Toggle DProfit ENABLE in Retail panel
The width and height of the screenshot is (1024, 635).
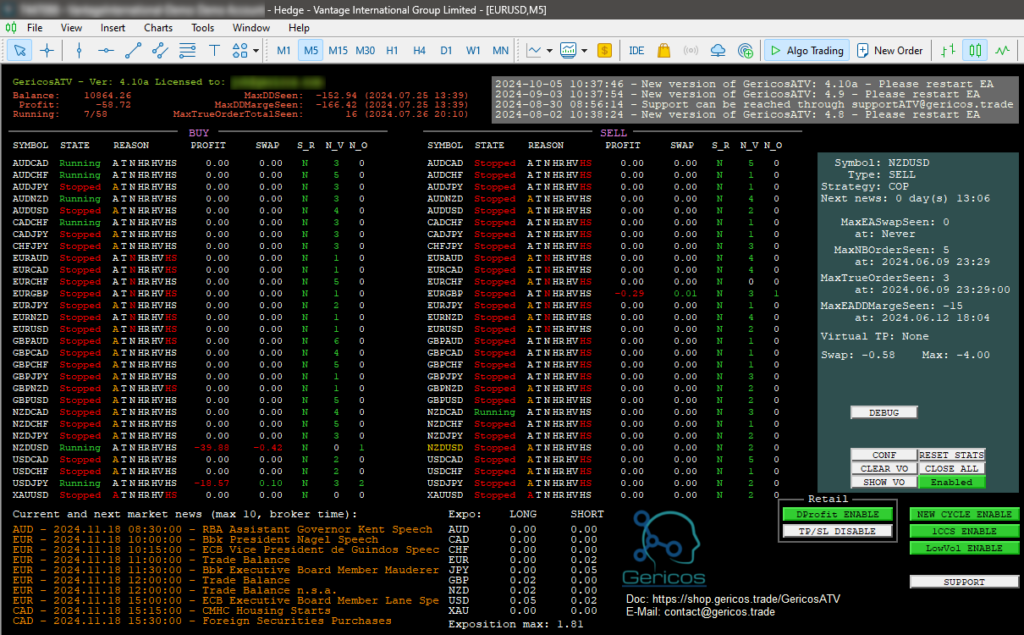click(x=837, y=514)
